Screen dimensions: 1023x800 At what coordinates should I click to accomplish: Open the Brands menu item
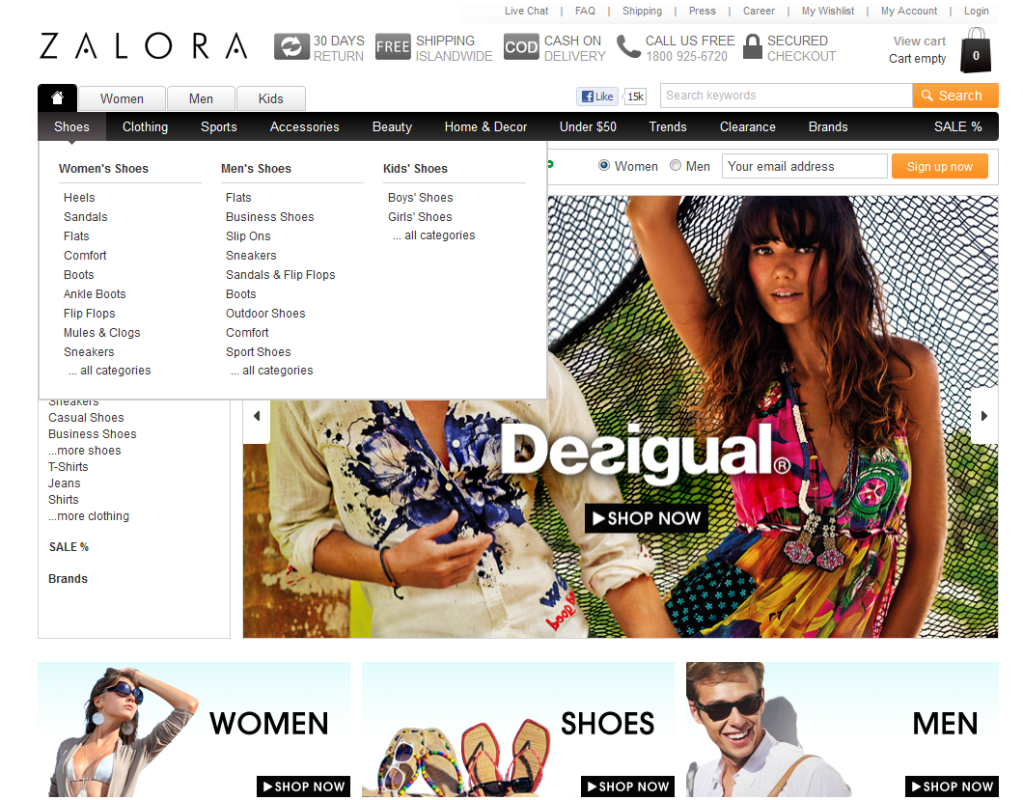coord(828,127)
